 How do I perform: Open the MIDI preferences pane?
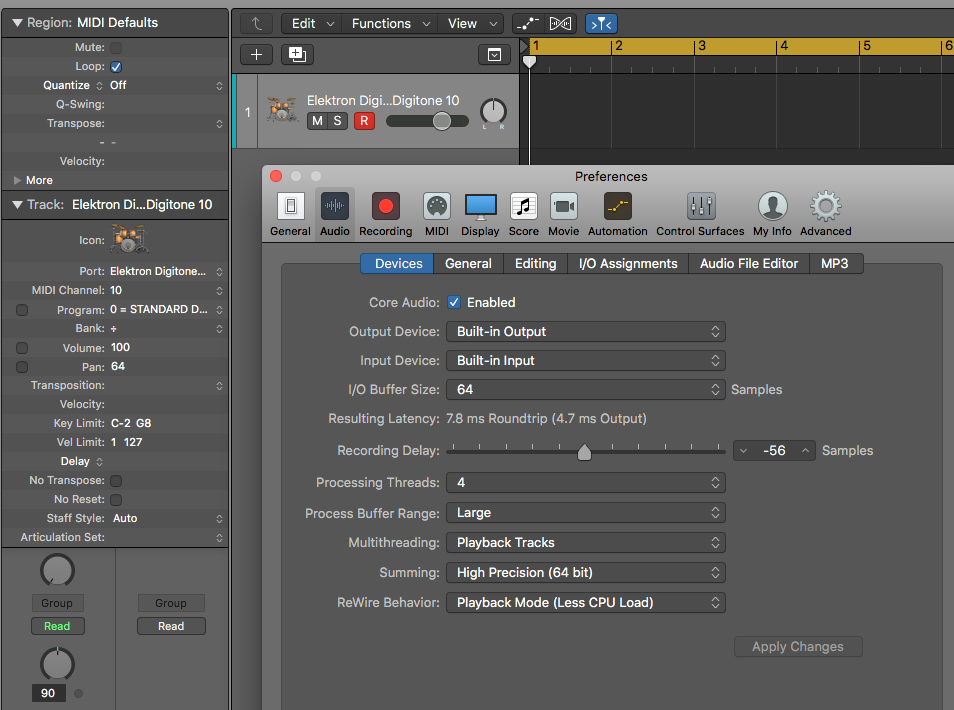(436, 214)
